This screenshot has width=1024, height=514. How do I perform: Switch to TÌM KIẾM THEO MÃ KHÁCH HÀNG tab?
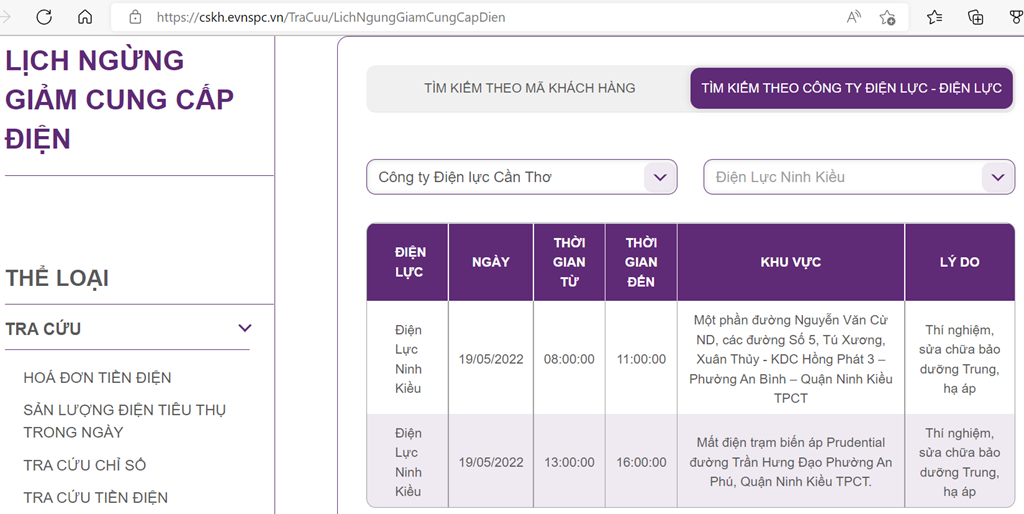[529, 88]
